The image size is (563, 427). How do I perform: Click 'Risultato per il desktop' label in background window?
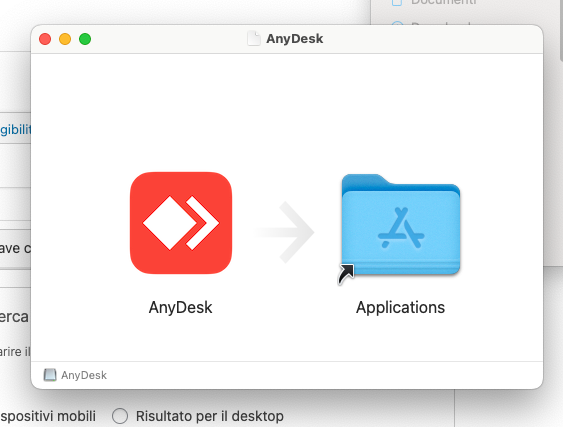pos(210,416)
